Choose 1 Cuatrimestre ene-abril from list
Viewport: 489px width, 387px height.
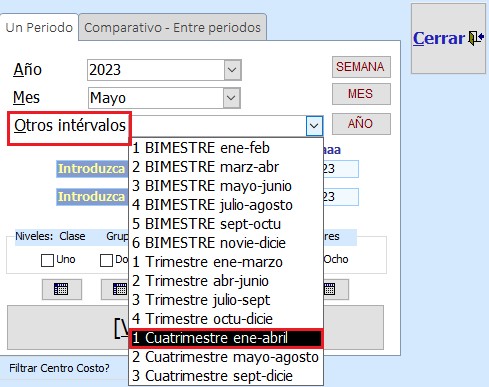[x=226, y=338]
